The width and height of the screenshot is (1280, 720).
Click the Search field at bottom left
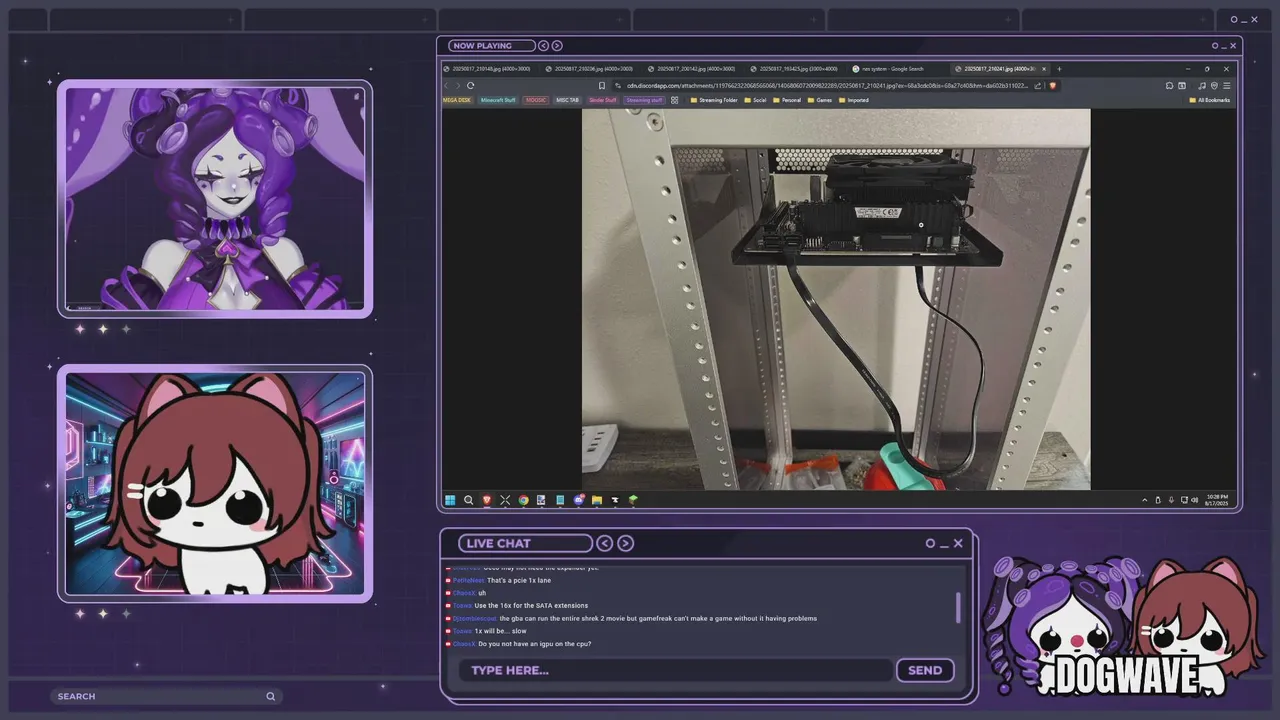click(x=166, y=696)
